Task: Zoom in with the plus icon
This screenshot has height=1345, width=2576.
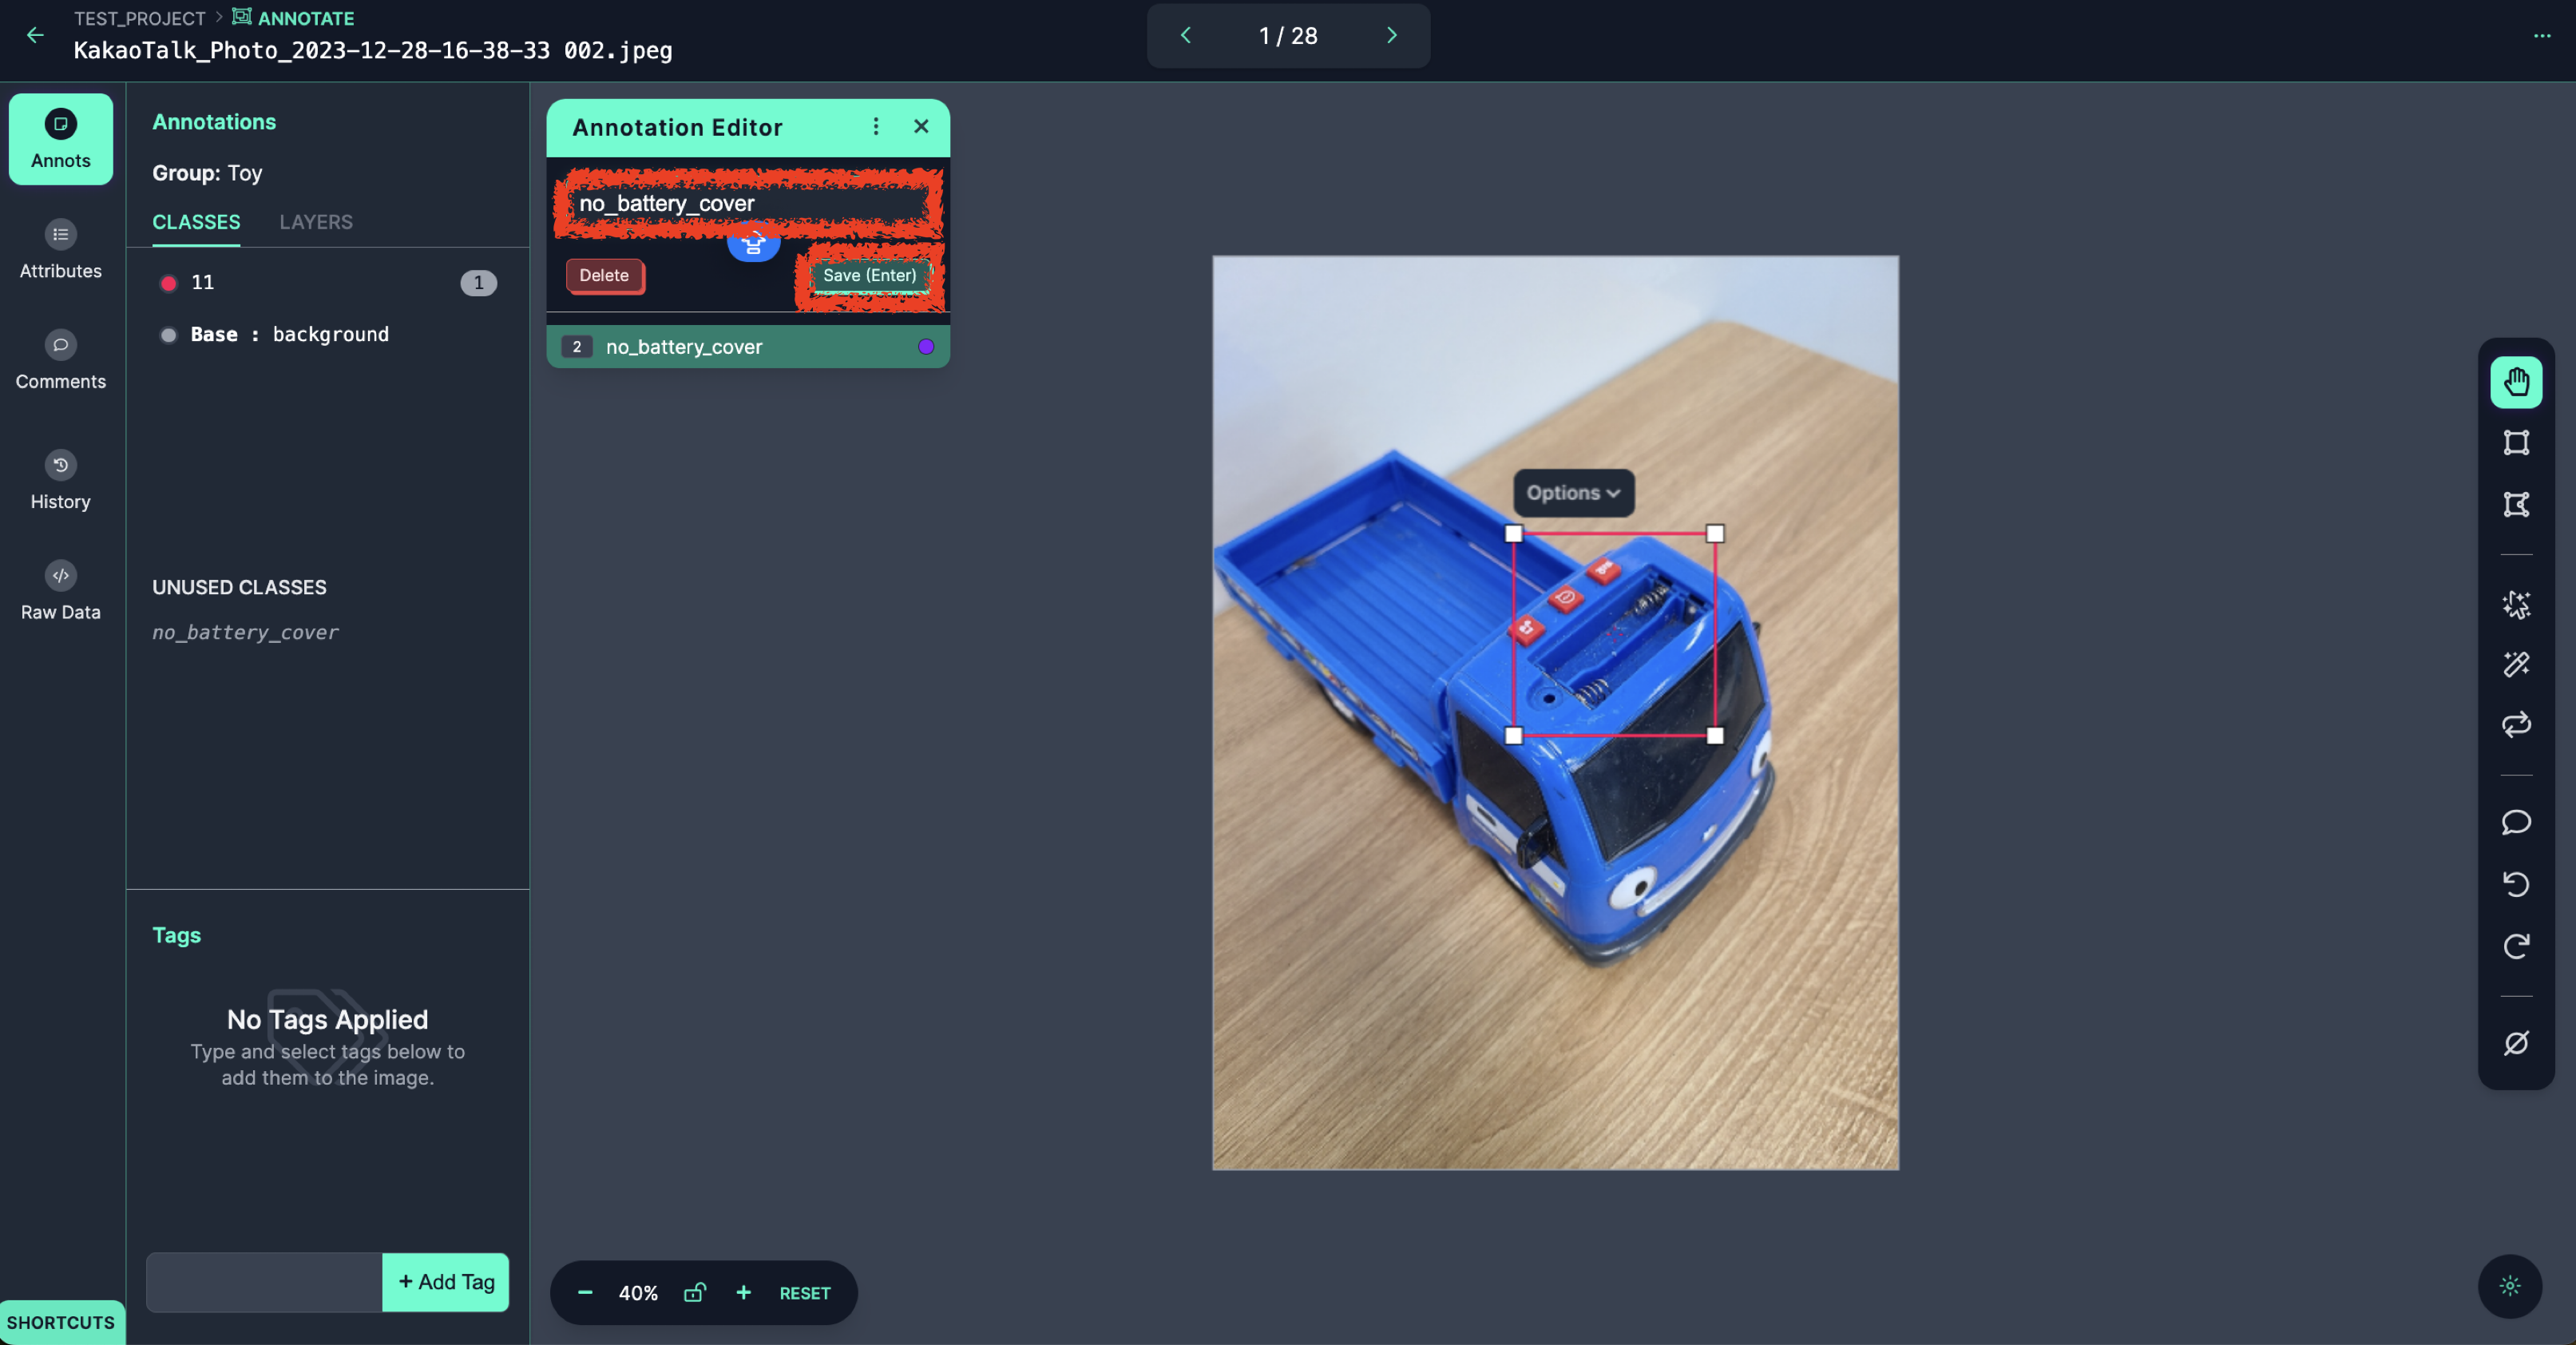Action: click(743, 1293)
